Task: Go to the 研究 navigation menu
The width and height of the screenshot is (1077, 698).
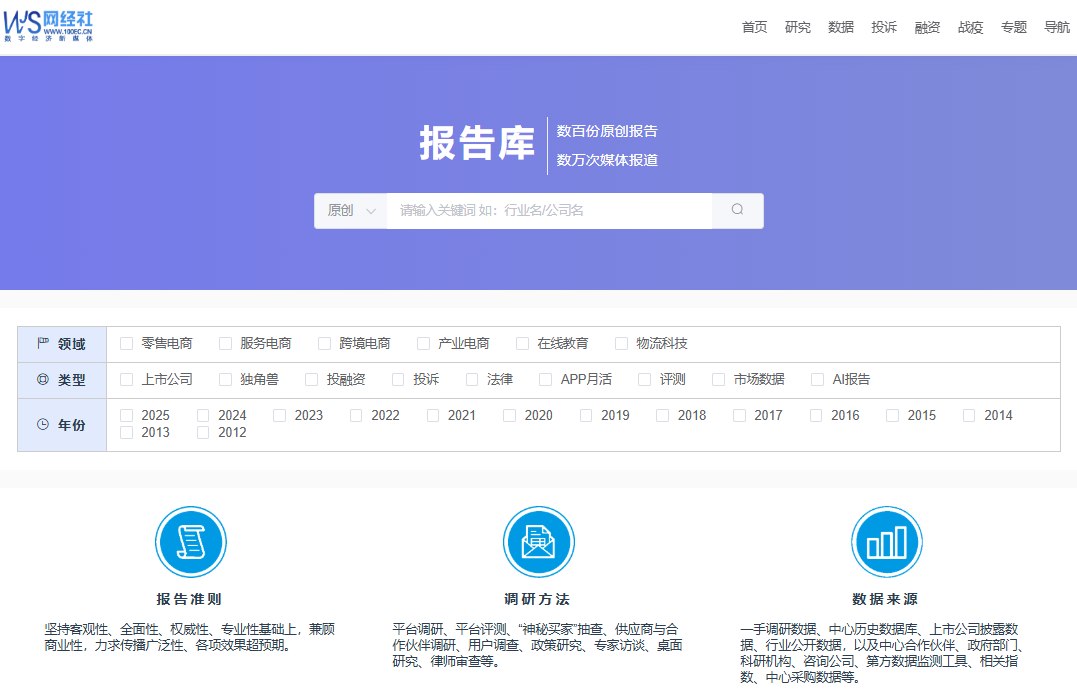Action: click(x=797, y=27)
